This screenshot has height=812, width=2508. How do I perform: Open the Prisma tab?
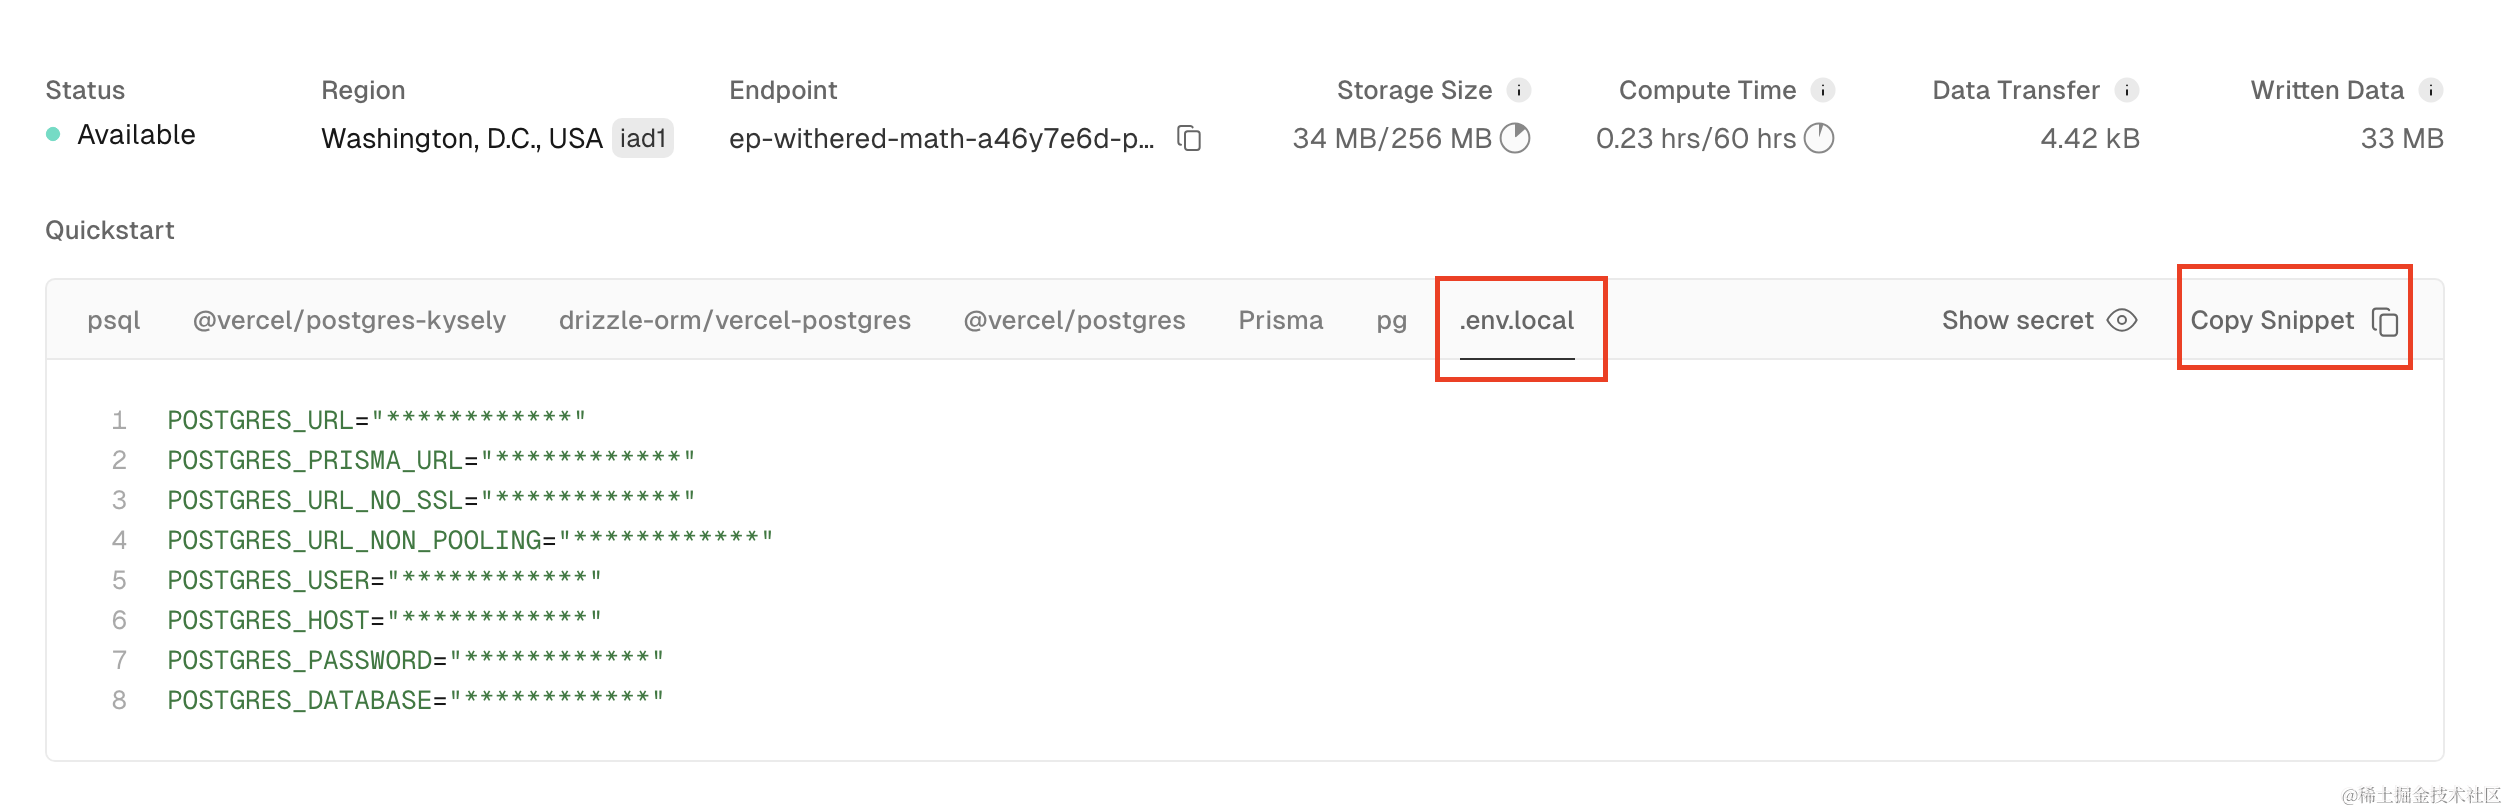1280,320
